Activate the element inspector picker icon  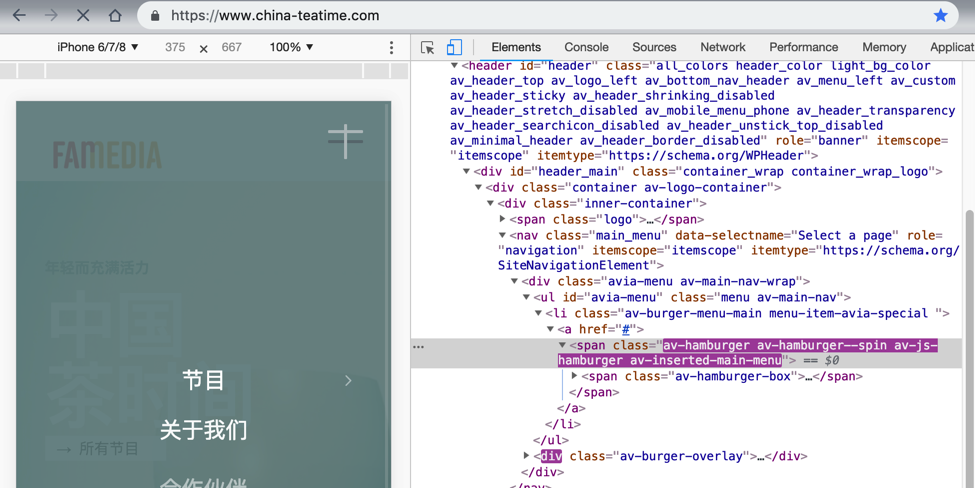pyautogui.click(x=427, y=47)
